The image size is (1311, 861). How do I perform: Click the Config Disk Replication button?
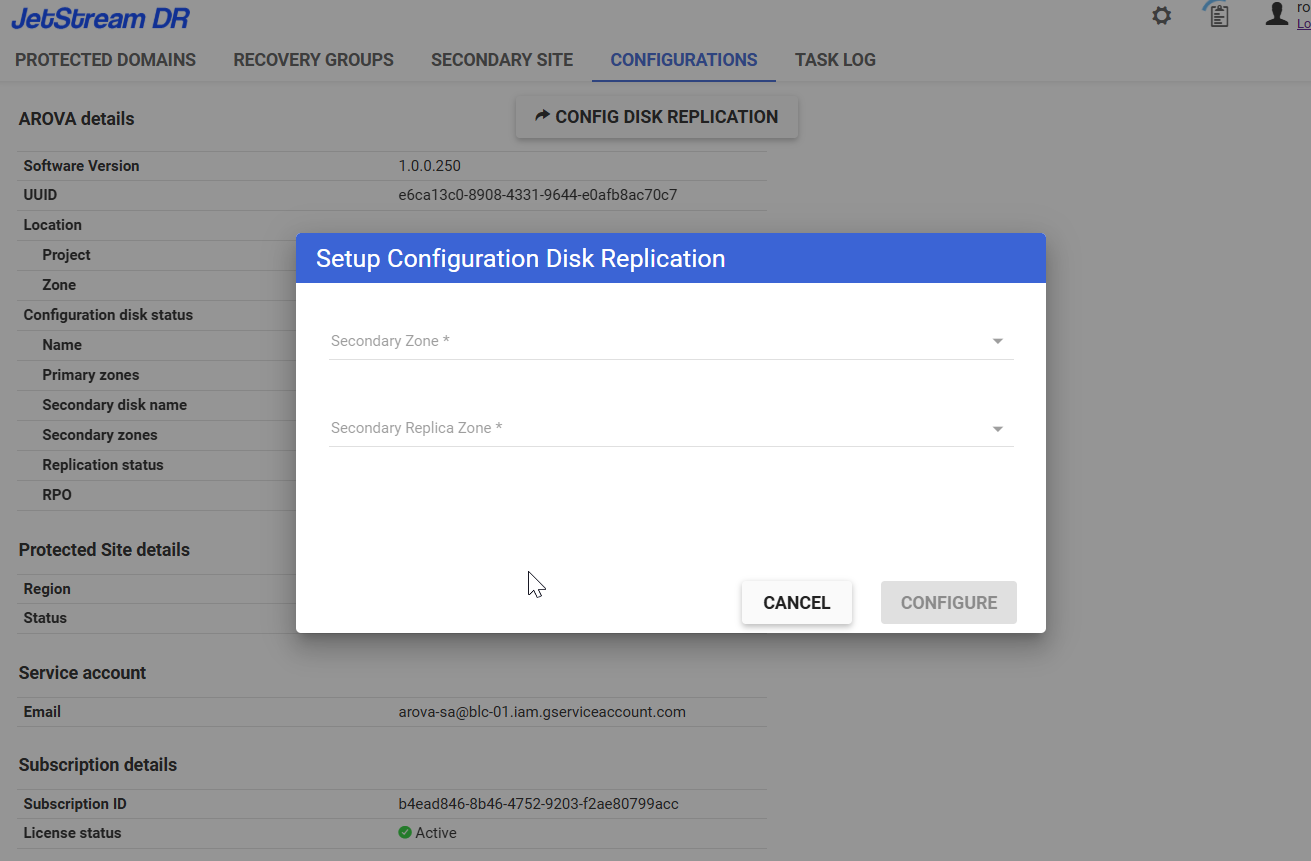(656, 117)
